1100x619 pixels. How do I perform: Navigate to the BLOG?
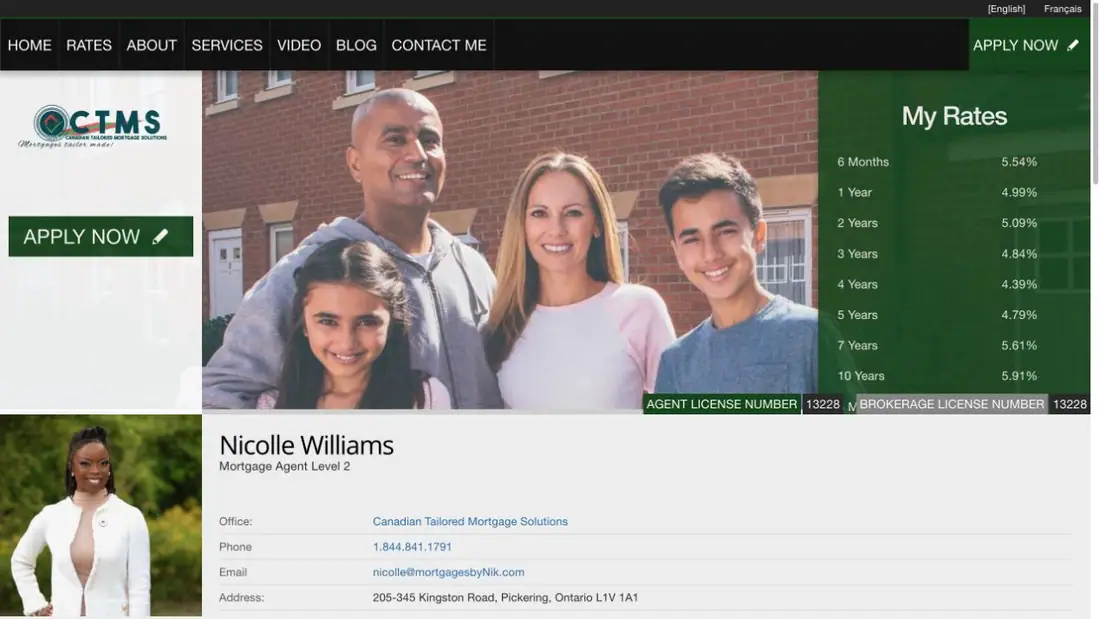pyautogui.click(x=356, y=45)
